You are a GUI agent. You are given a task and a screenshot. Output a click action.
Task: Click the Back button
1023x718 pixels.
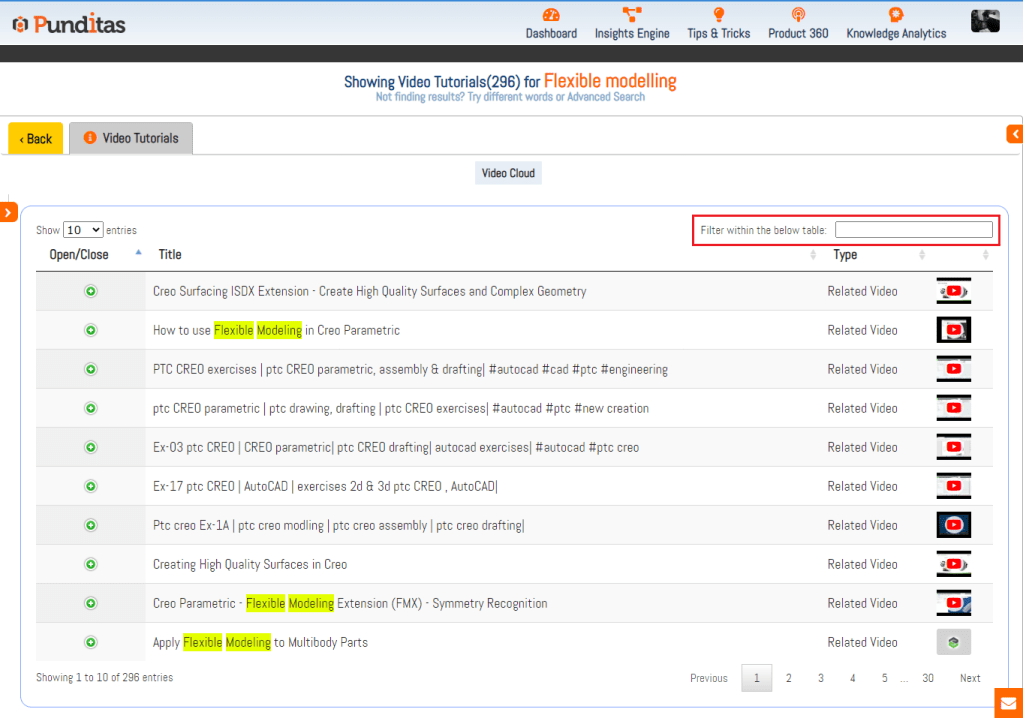[36, 139]
